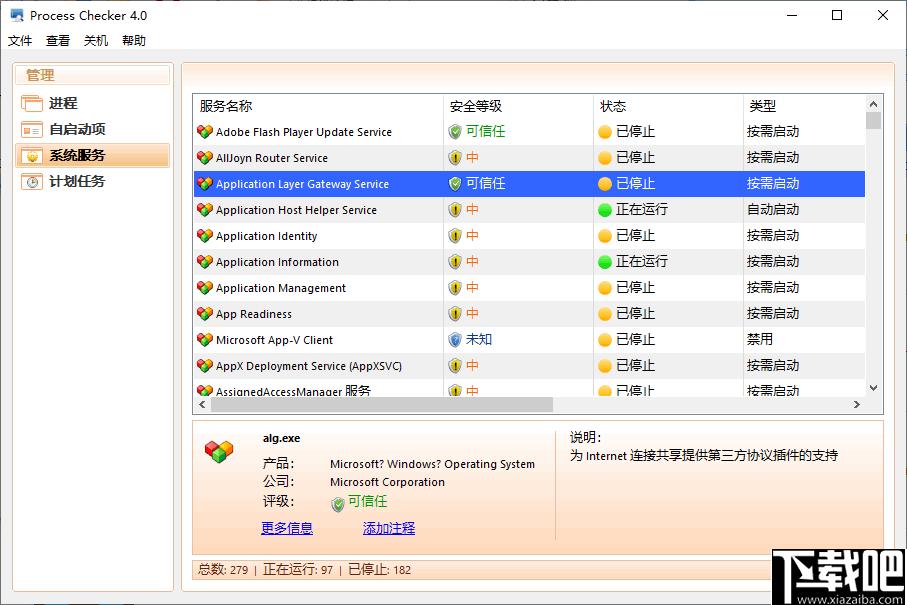Click green running dot for Application Information
The height and width of the screenshot is (605, 907).
[605, 262]
